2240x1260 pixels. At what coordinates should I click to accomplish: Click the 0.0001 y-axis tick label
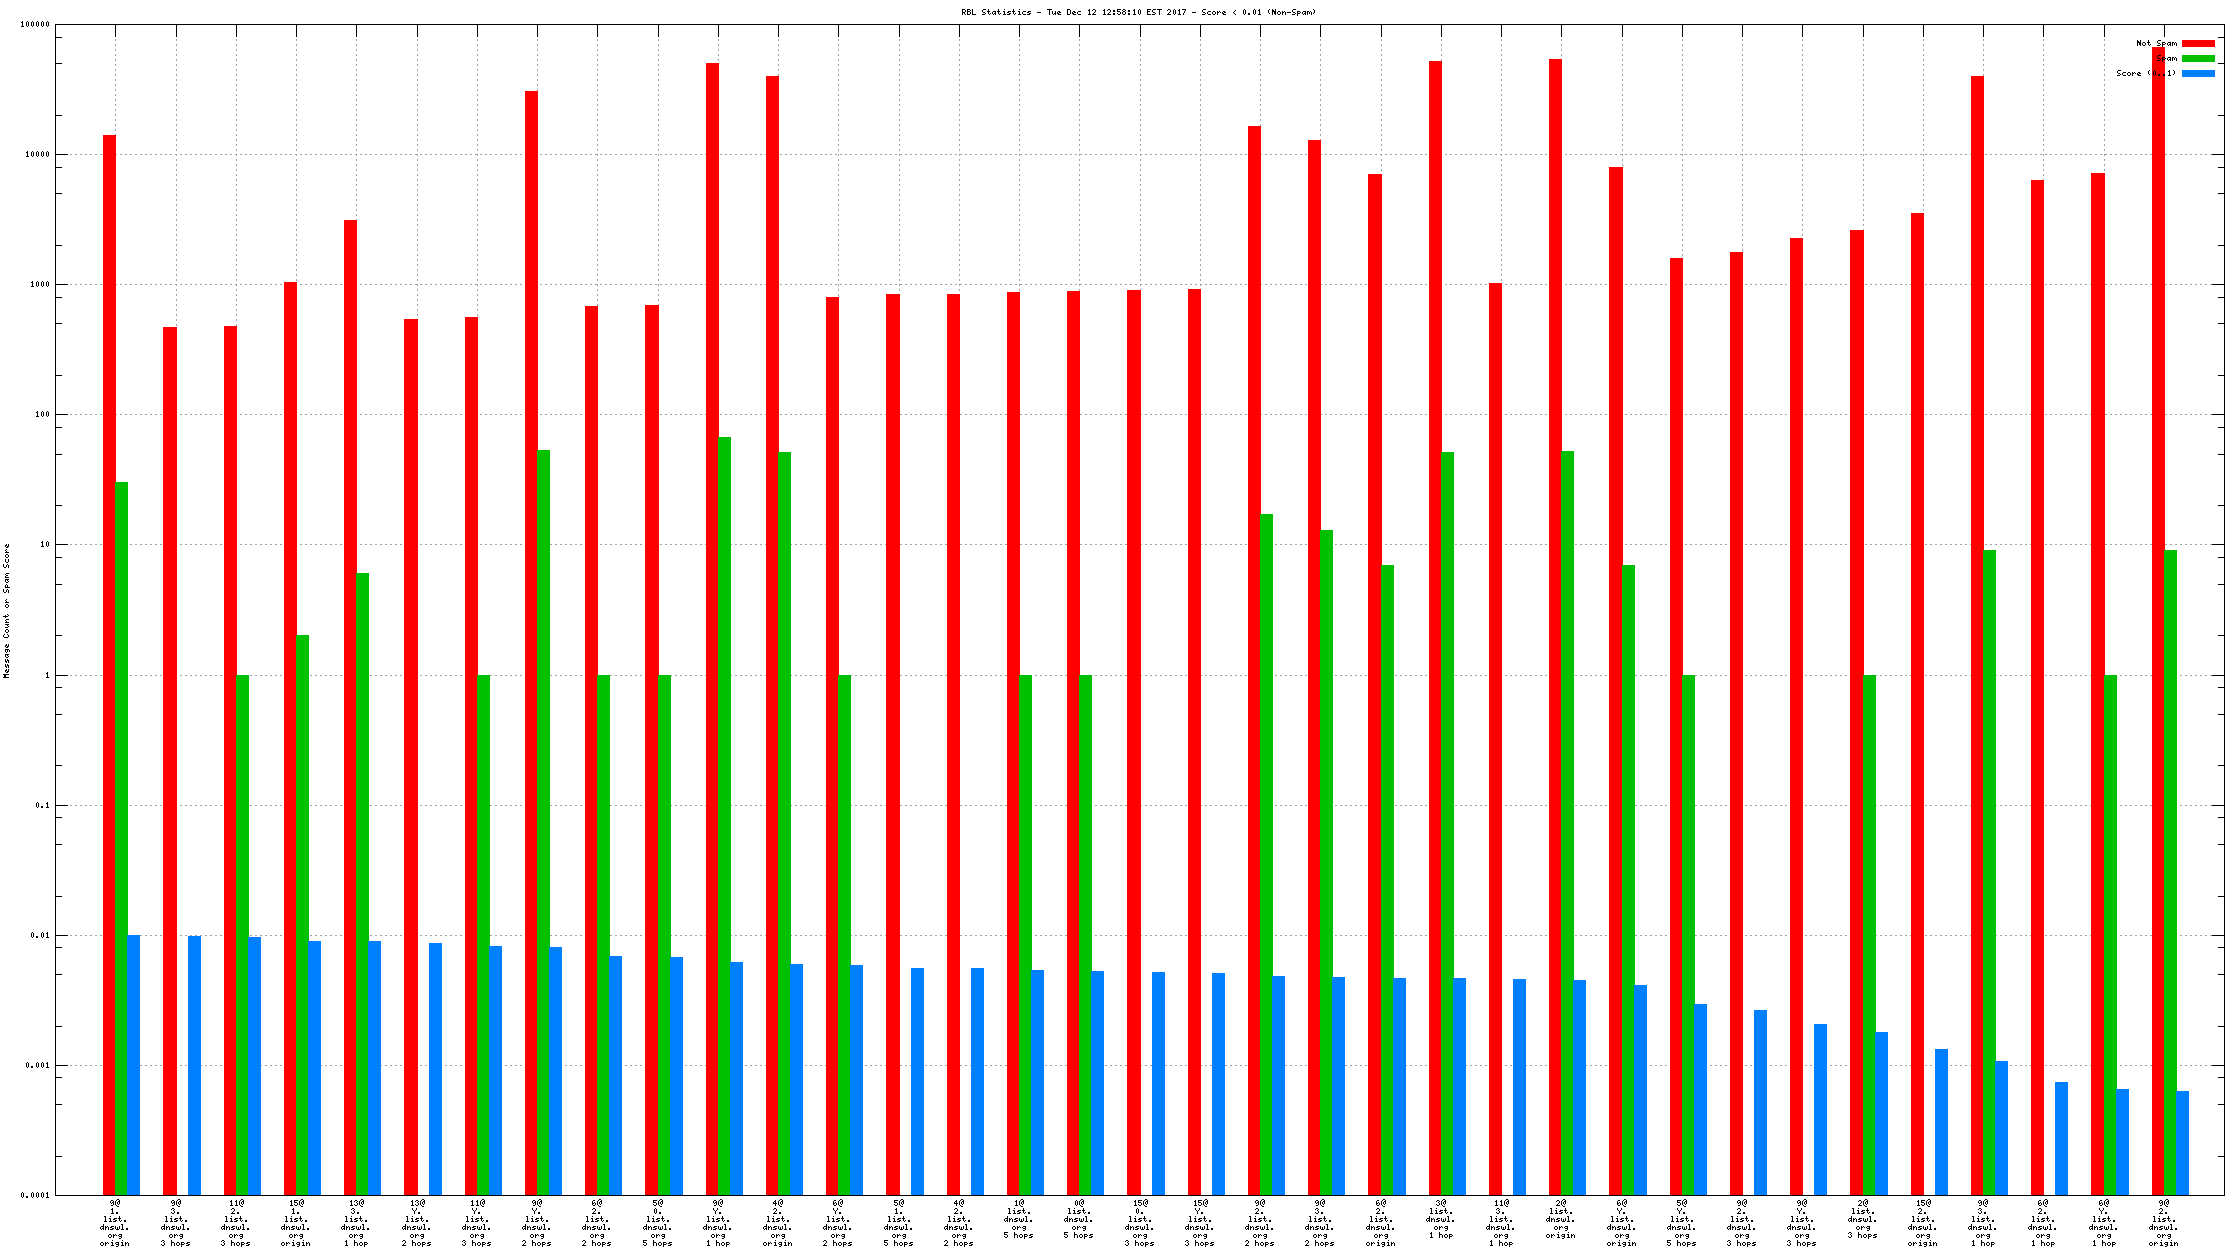click(35, 1195)
